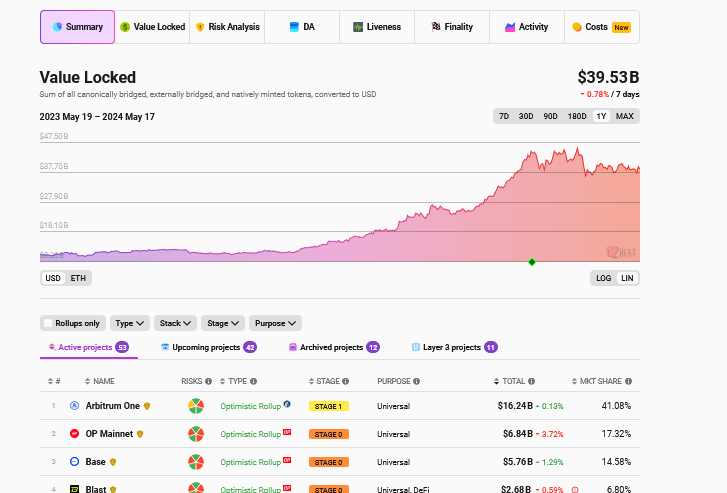This screenshot has height=493, width=727.
Task: Sort table by STAGE column
Action: [x=324, y=381]
